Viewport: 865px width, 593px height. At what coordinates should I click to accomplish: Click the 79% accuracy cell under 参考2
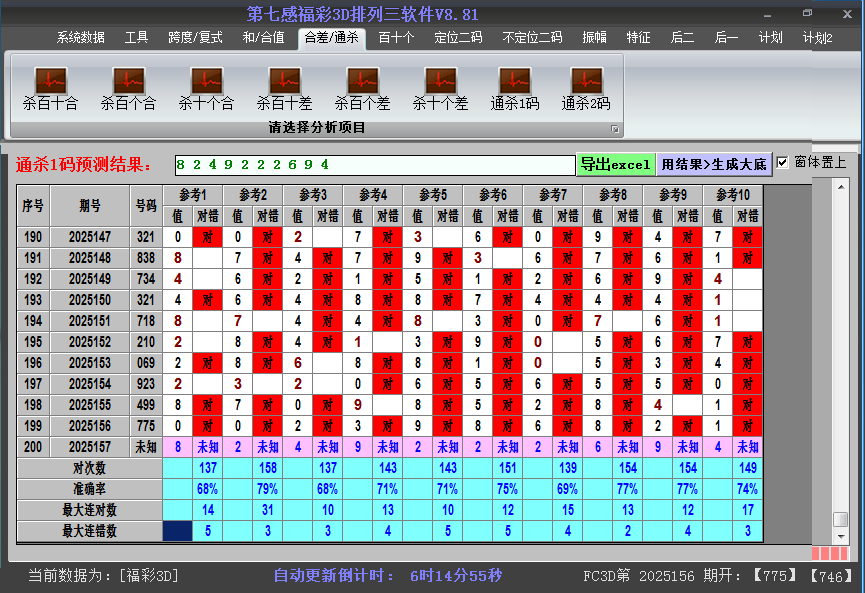point(268,489)
